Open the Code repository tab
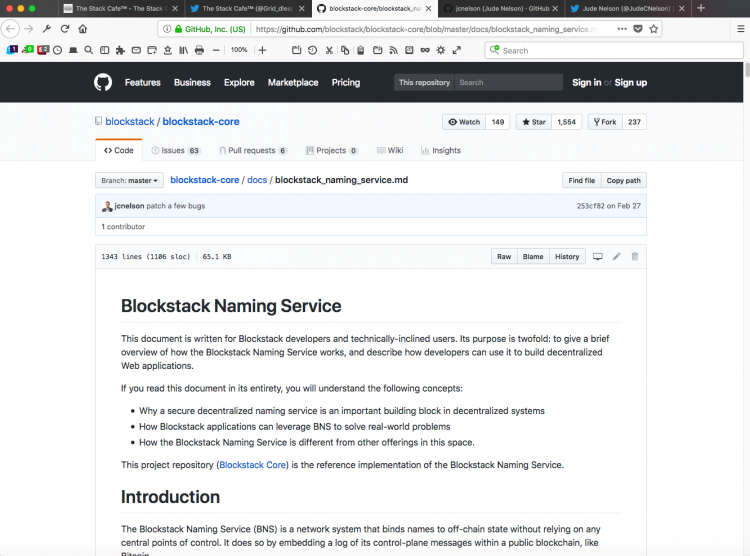This screenshot has height=556, width=750. click(x=119, y=150)
